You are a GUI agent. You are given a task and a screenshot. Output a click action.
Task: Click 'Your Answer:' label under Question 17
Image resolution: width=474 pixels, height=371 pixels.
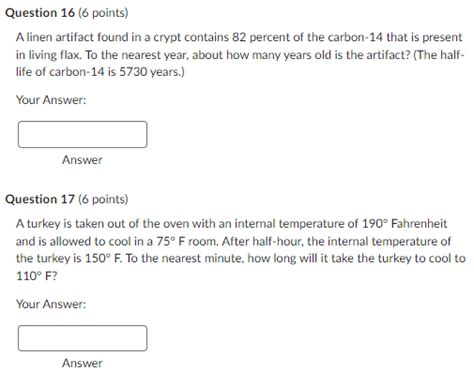(51, 304)
